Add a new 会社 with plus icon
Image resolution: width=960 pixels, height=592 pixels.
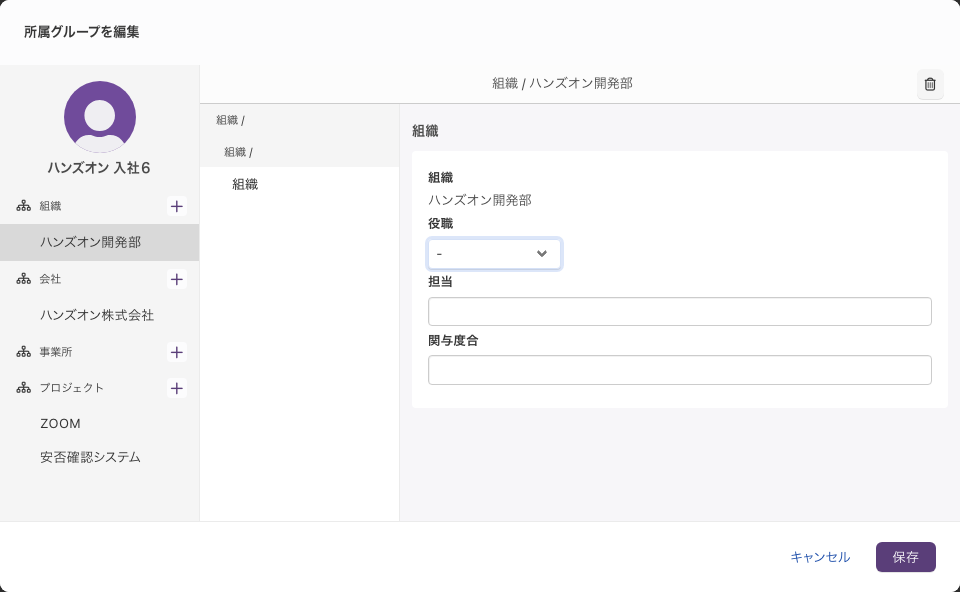tap(177, 279)
